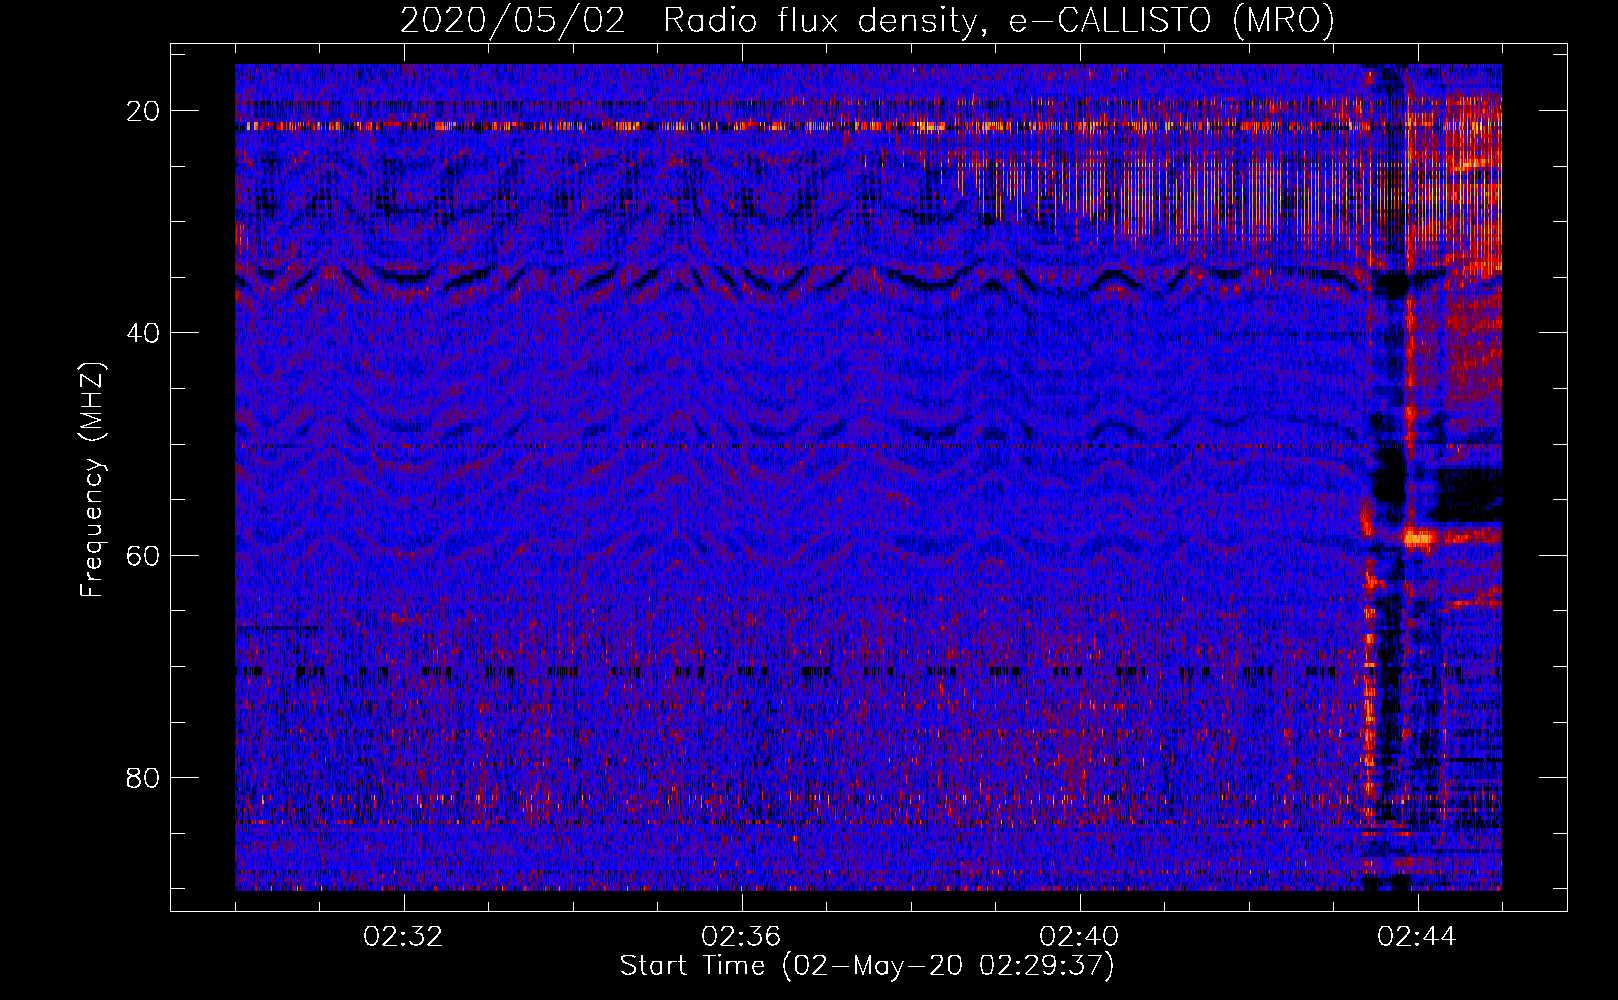Click the 60 MHz frequency tick label
This screenshot has height=1000, width=1618.
pos(144,555)
